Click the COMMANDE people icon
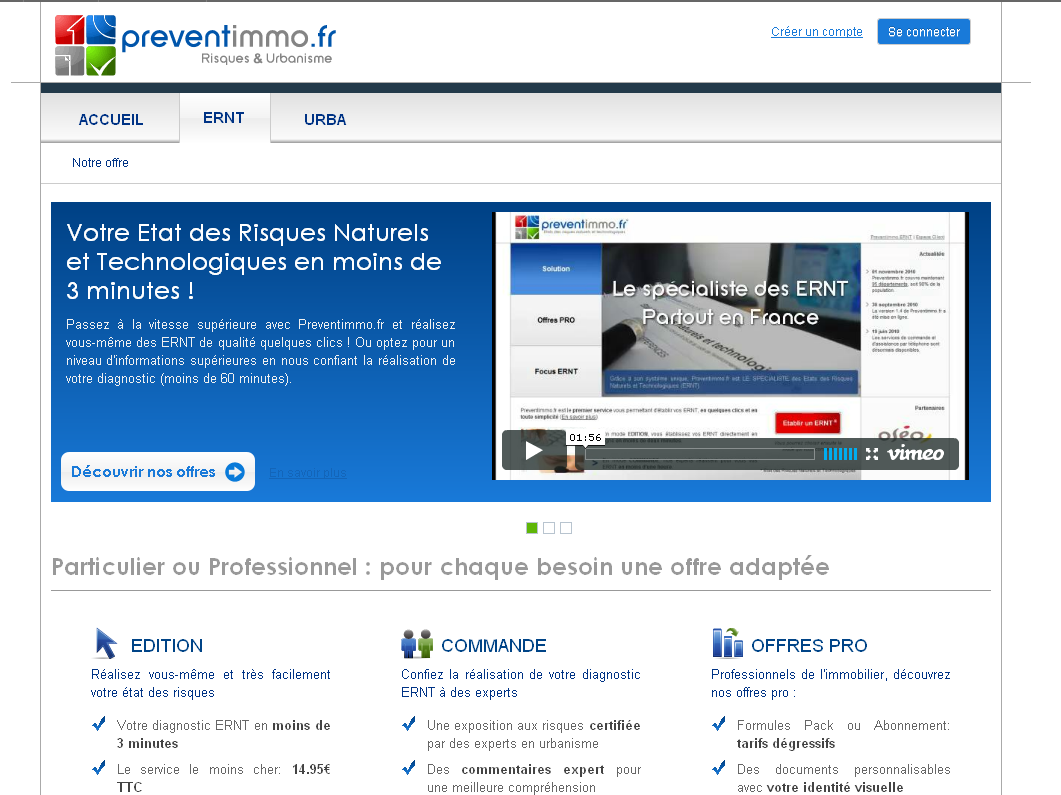The width and height of the screenshot is (1061, 795). (417, 643)
